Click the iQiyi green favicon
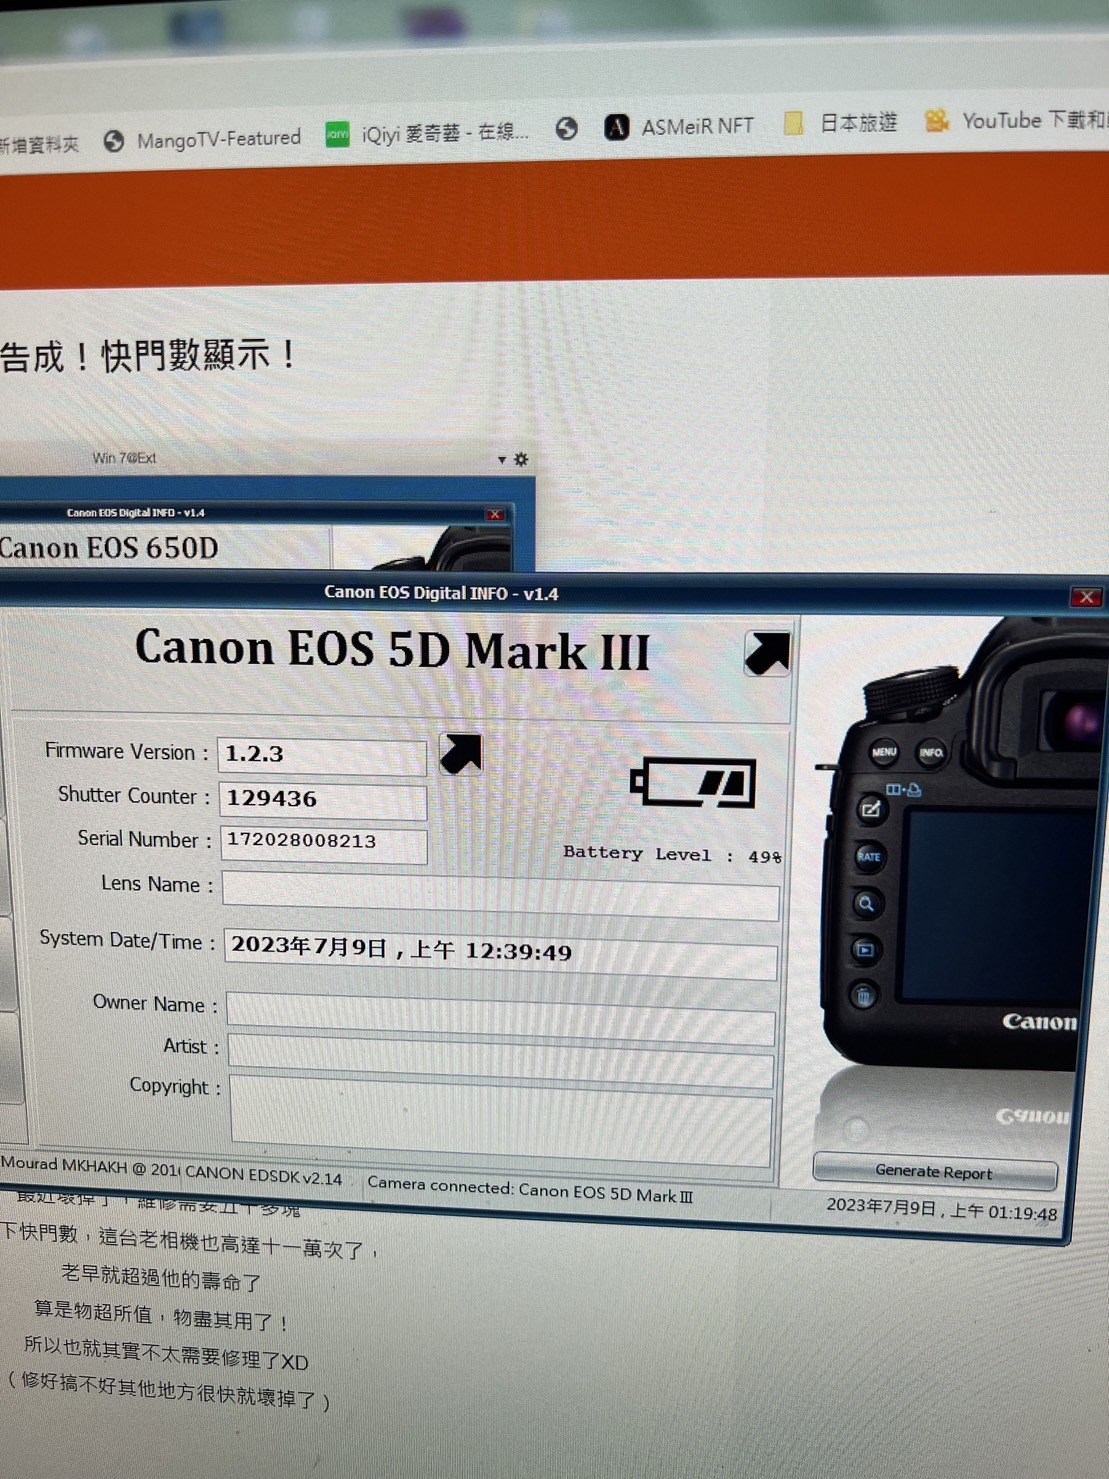The width and height of the screenshot is (1109, 1479). (338, 134)
